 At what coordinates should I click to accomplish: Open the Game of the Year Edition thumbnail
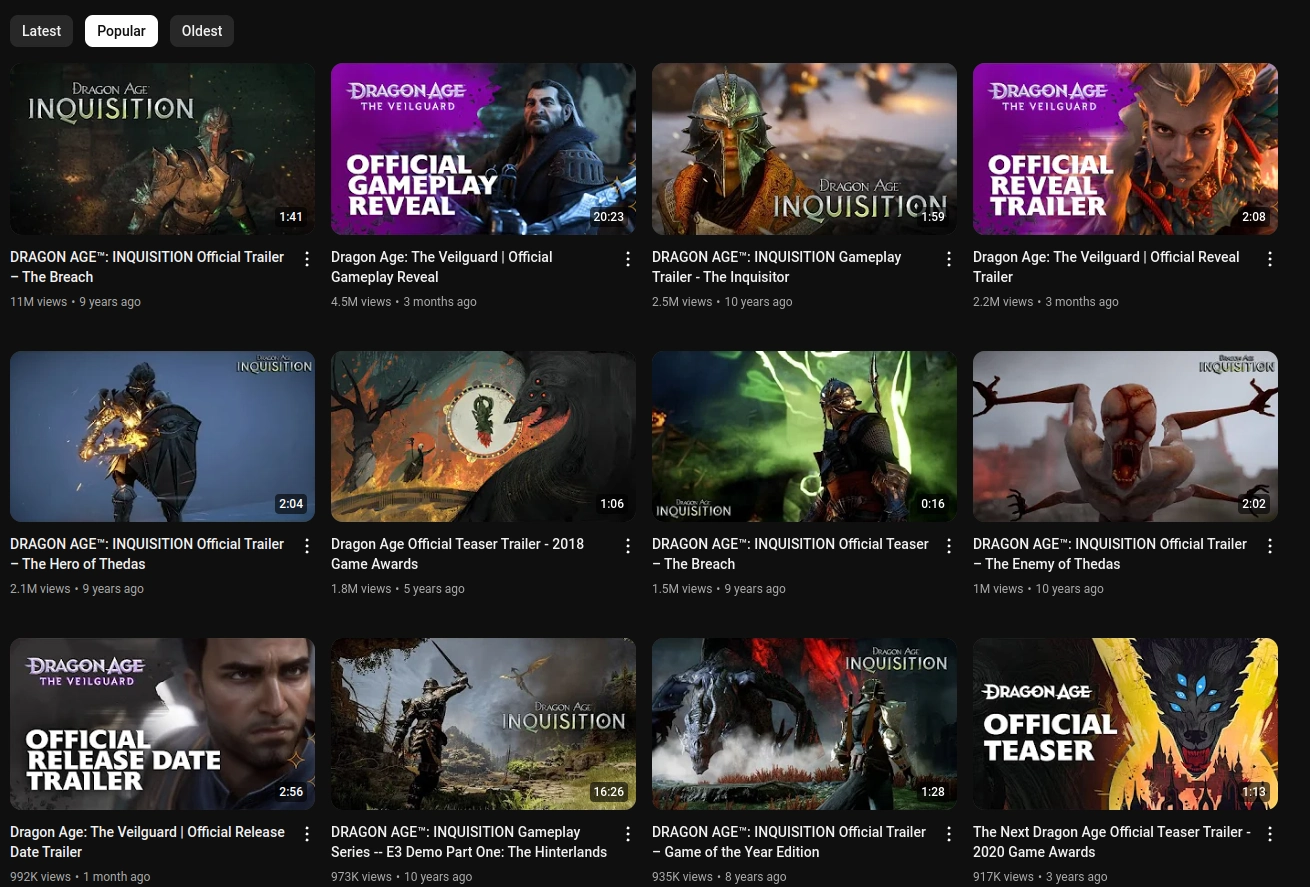804,724
